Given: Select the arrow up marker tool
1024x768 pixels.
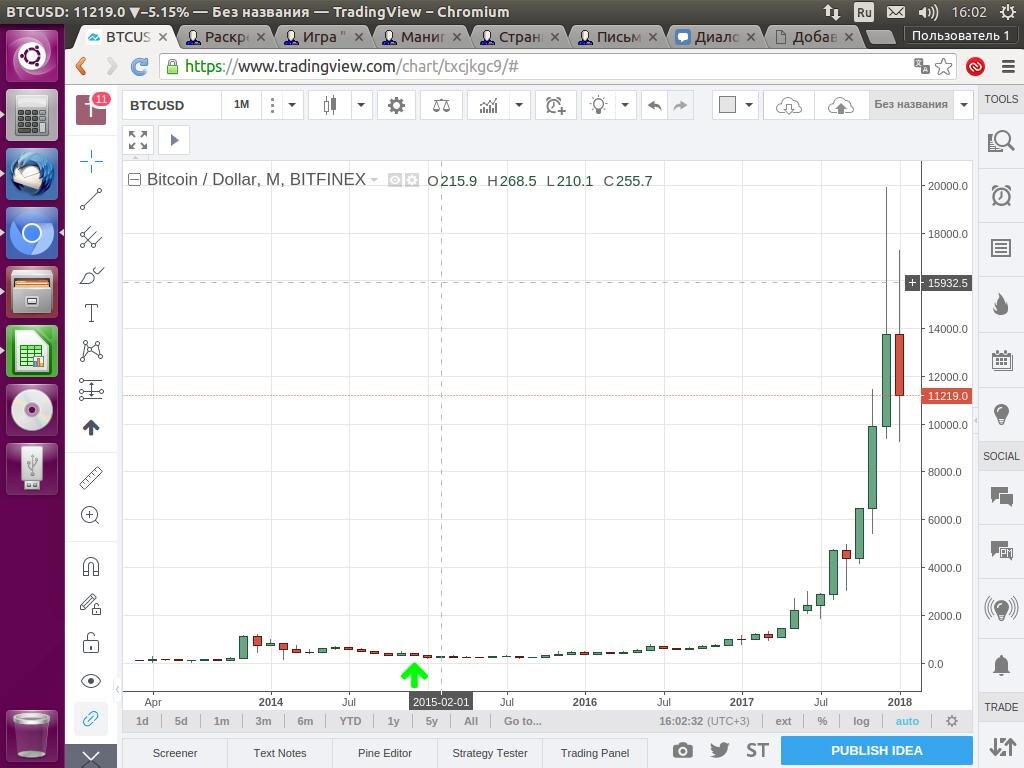Looking at the screenshot, I should click(91, 428).
